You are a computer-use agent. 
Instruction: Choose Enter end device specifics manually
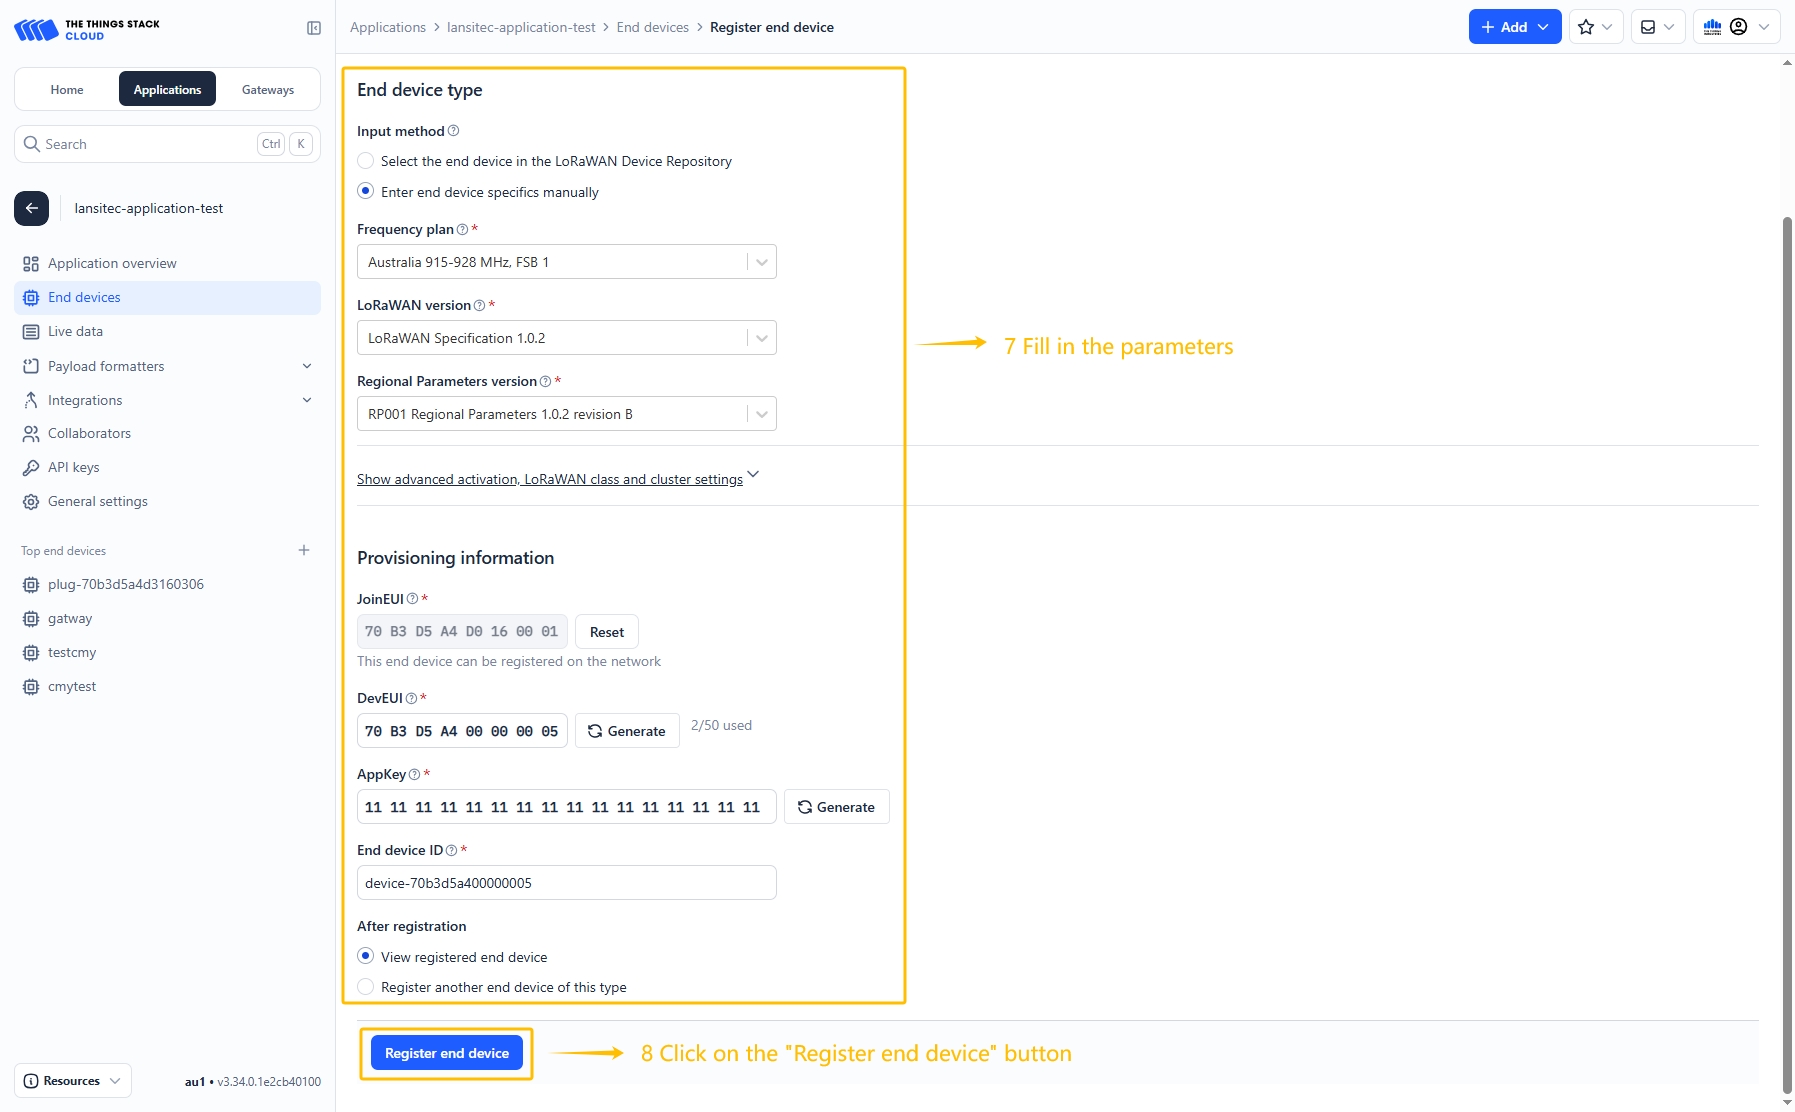click(x=366, y=191)
